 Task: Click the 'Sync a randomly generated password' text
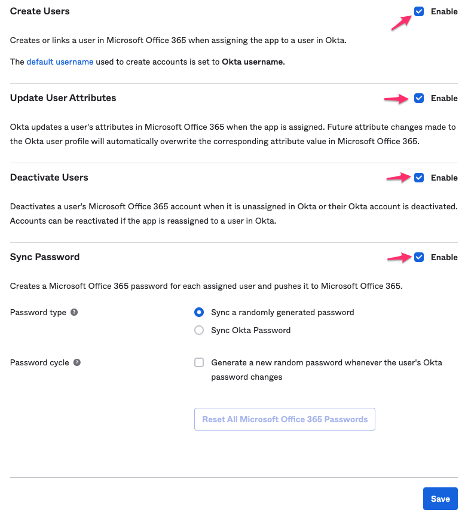282,312
